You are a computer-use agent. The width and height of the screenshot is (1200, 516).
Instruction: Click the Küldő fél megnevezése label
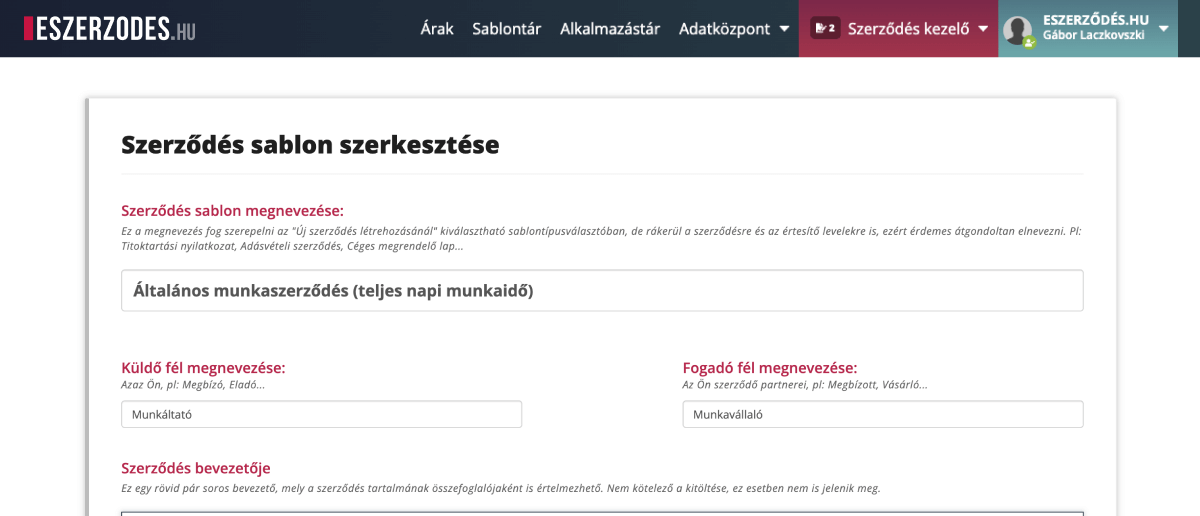pos(203,368)
